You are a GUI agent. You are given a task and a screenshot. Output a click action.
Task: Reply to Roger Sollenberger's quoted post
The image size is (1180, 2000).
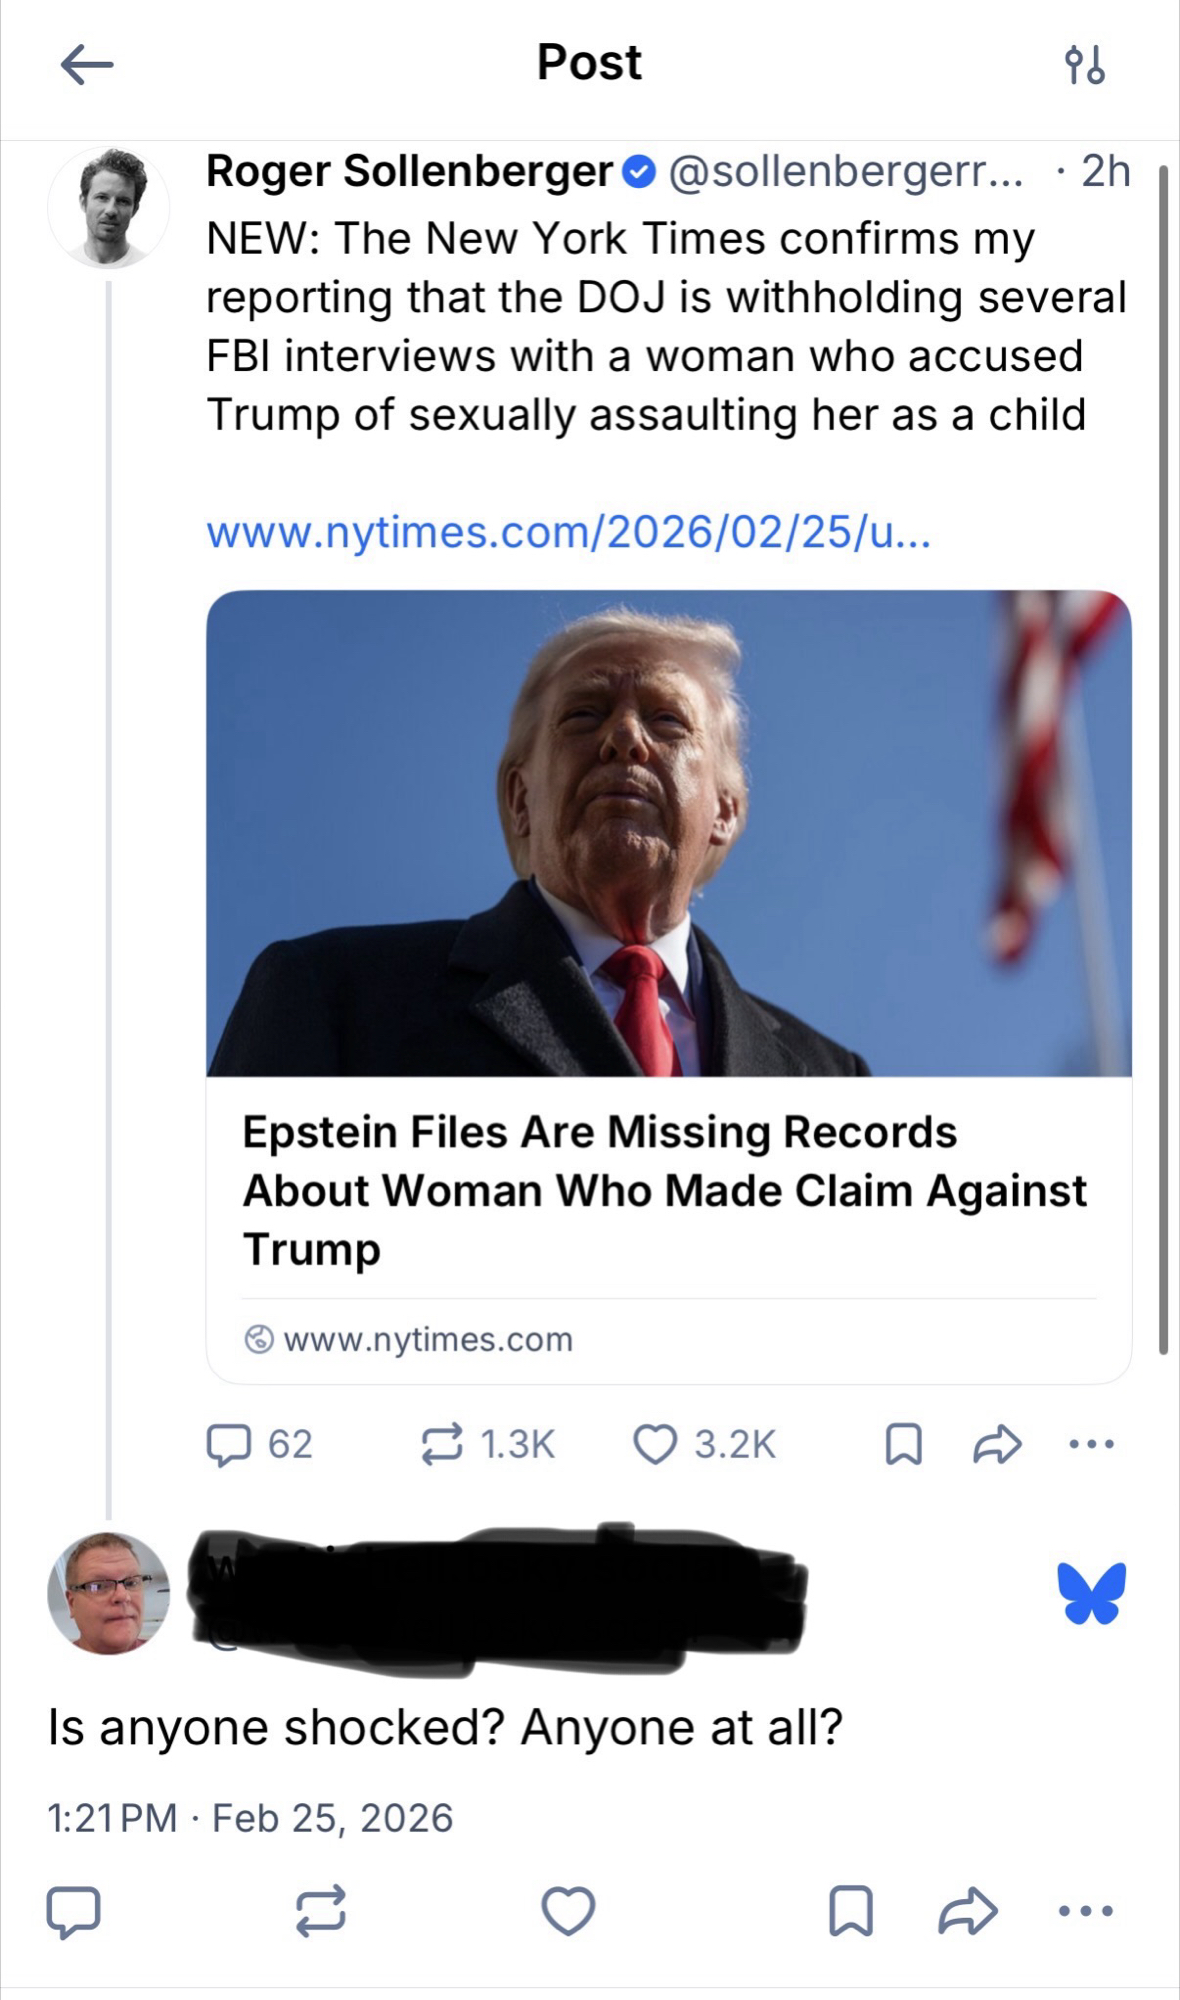tap(229, 1445)
